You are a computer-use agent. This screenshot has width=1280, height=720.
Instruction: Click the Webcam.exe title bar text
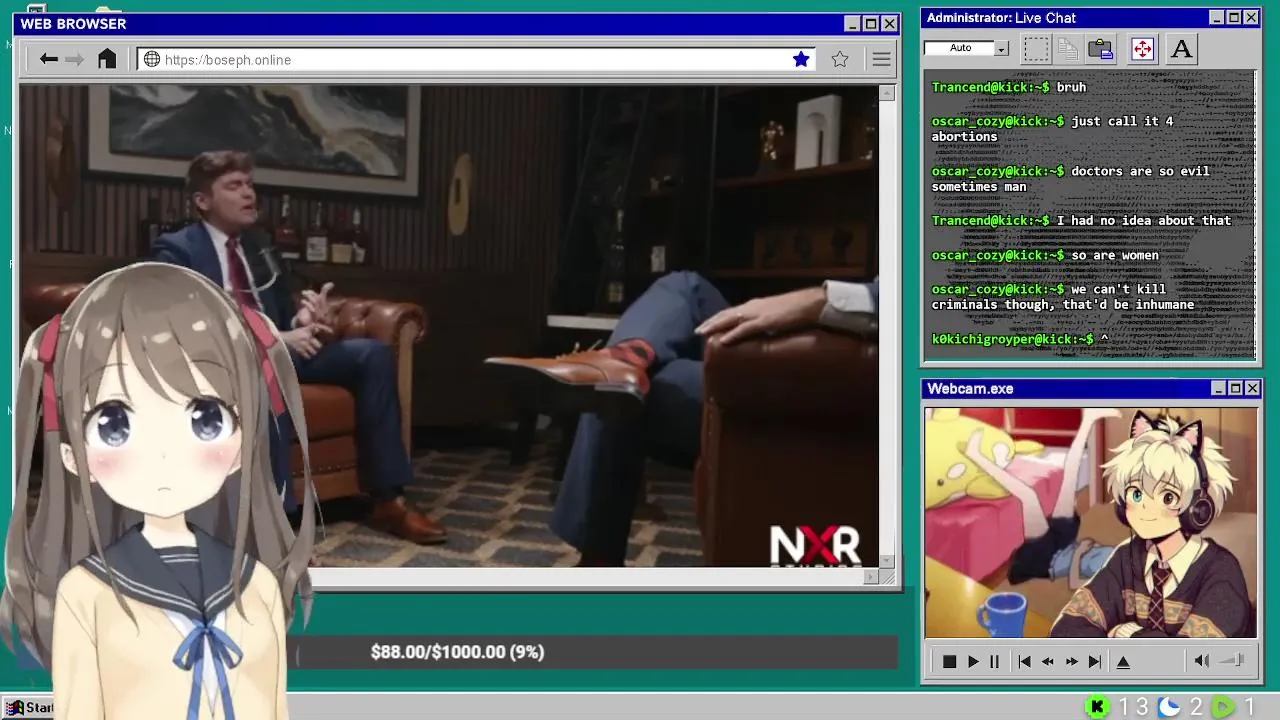point(970,389)
